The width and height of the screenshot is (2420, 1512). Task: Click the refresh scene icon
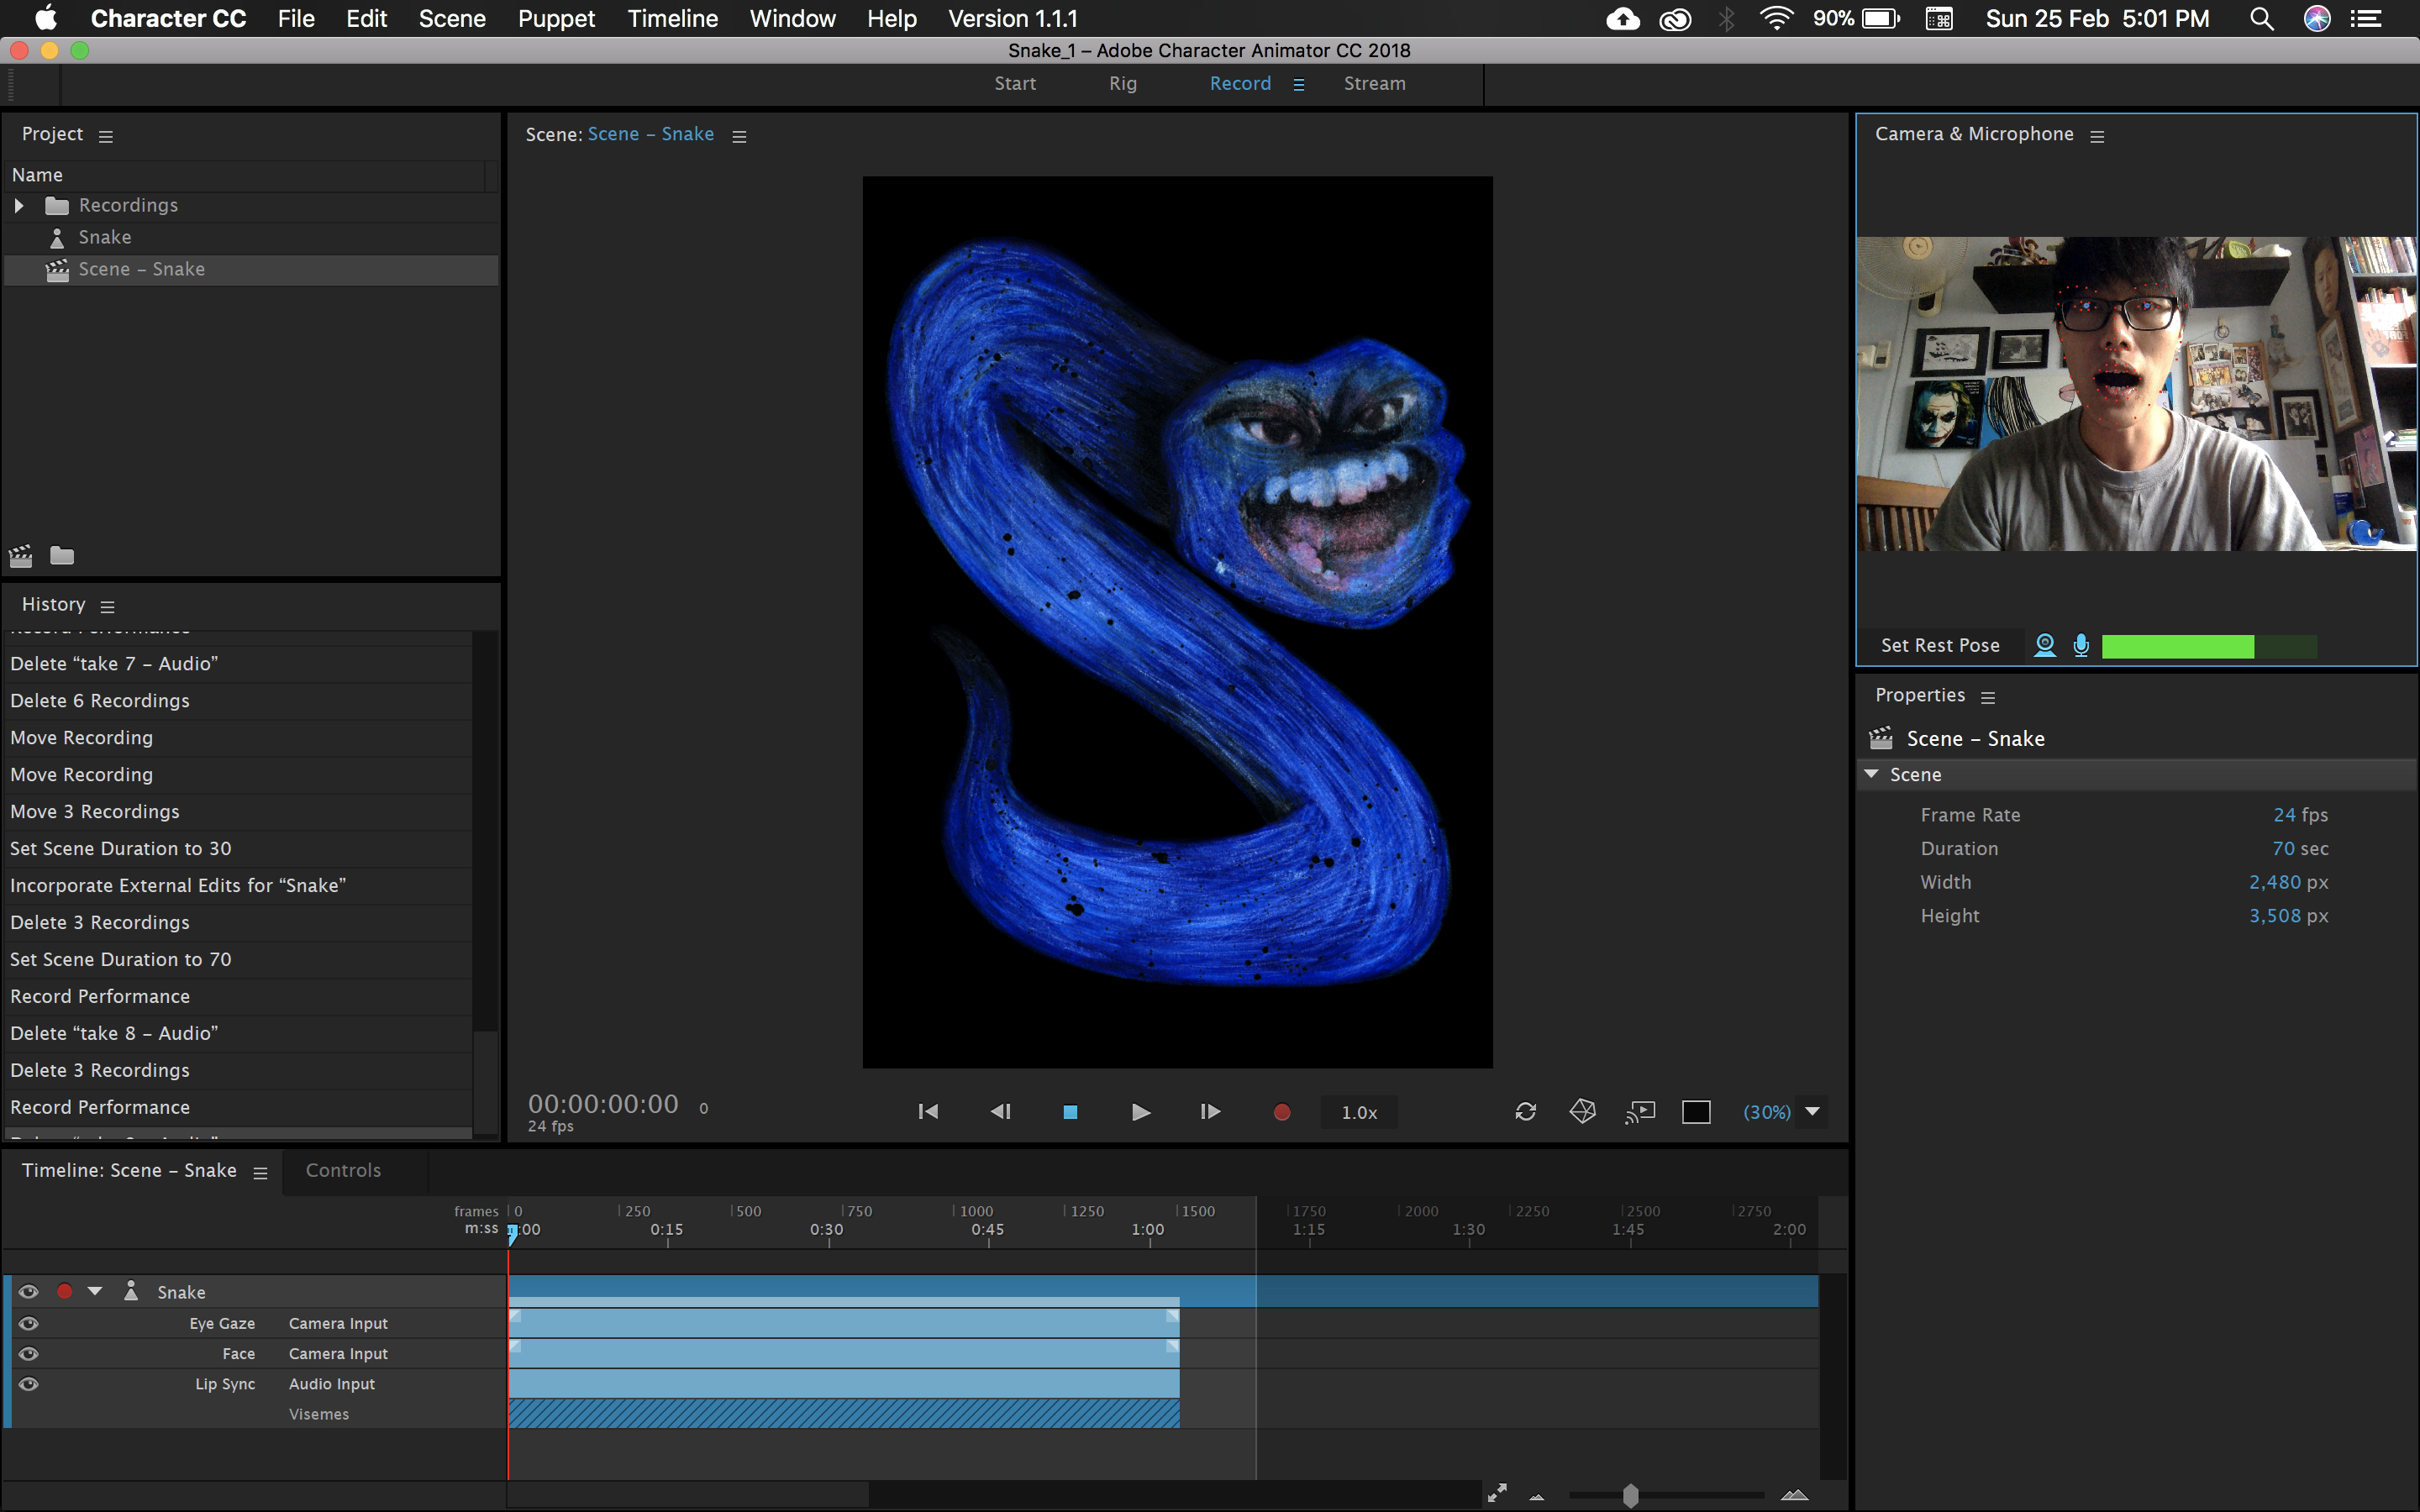click(x=1525, y=1112)
